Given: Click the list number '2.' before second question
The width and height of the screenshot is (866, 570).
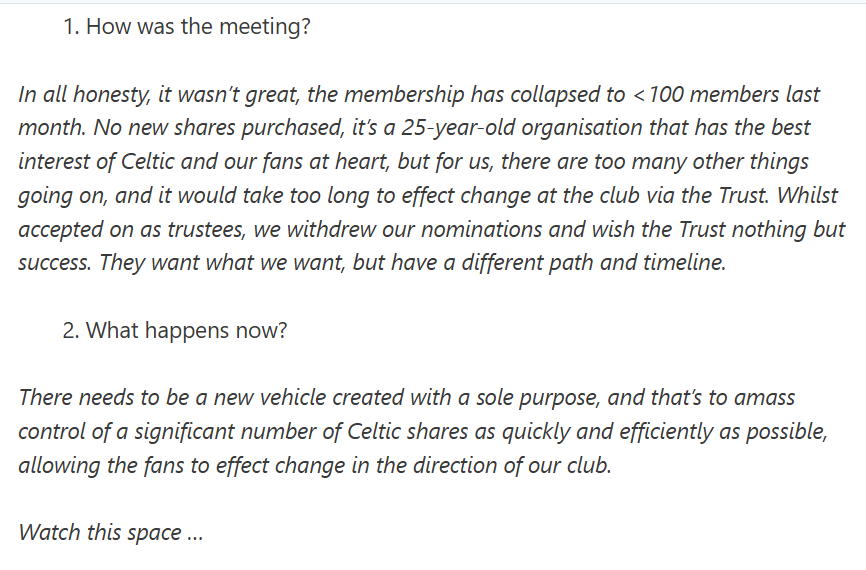Looking at the screenshot, I should coord(71,330).
